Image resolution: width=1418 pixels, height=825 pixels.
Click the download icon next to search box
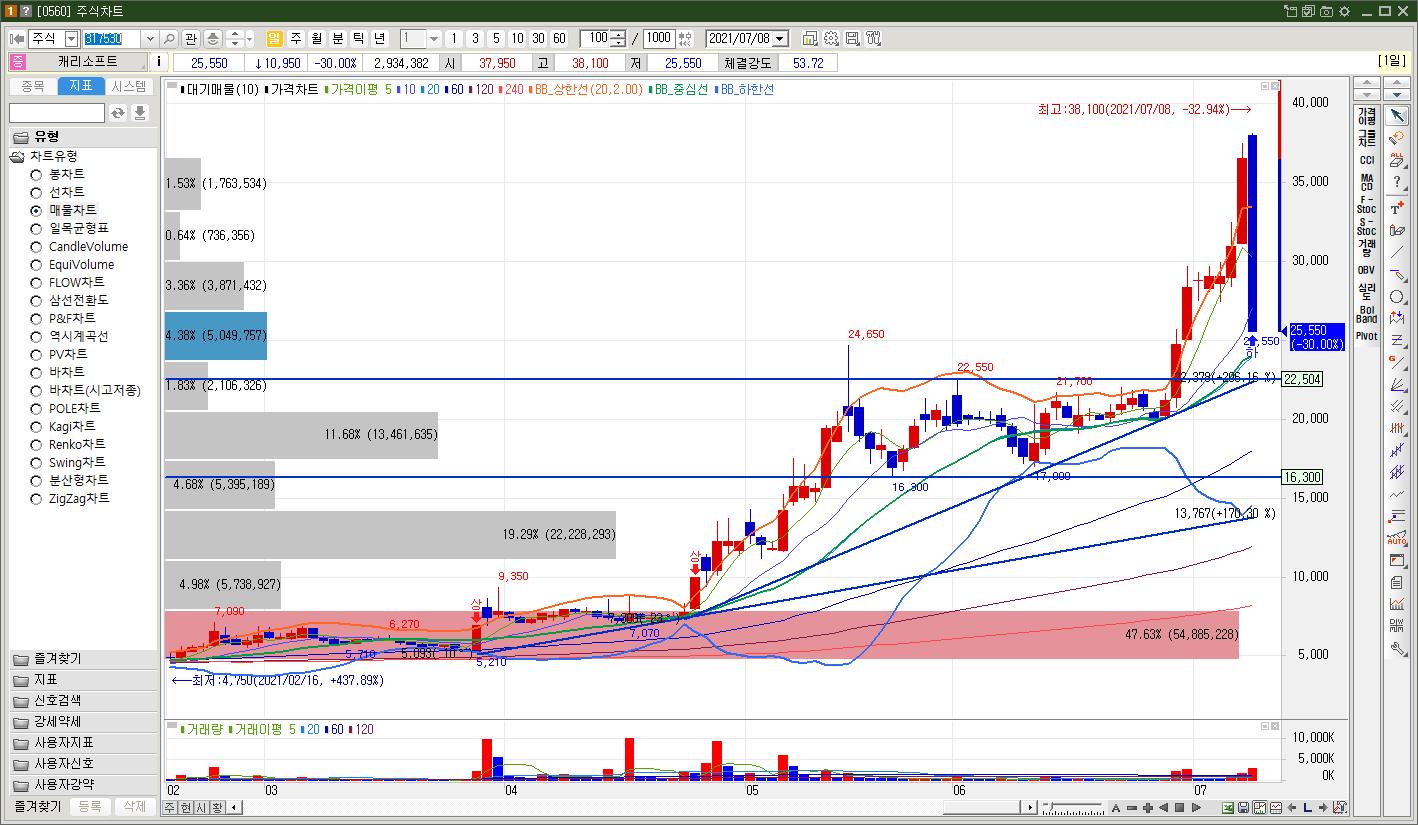(140, 113)
